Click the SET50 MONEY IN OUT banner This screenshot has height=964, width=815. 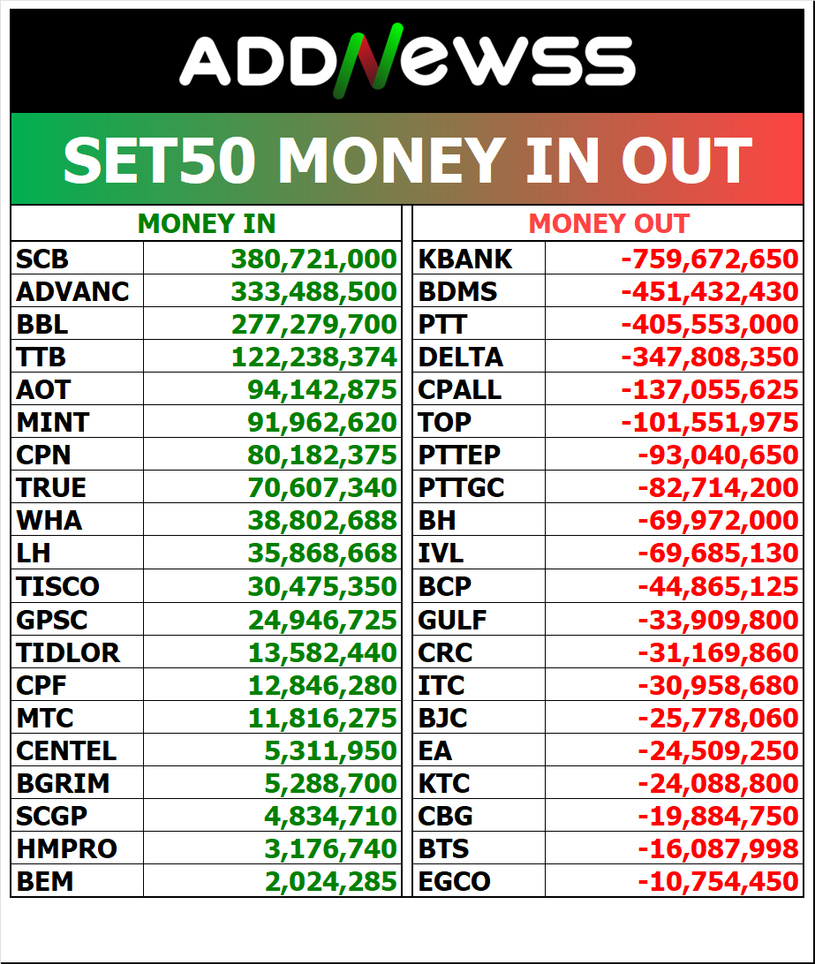407,160
